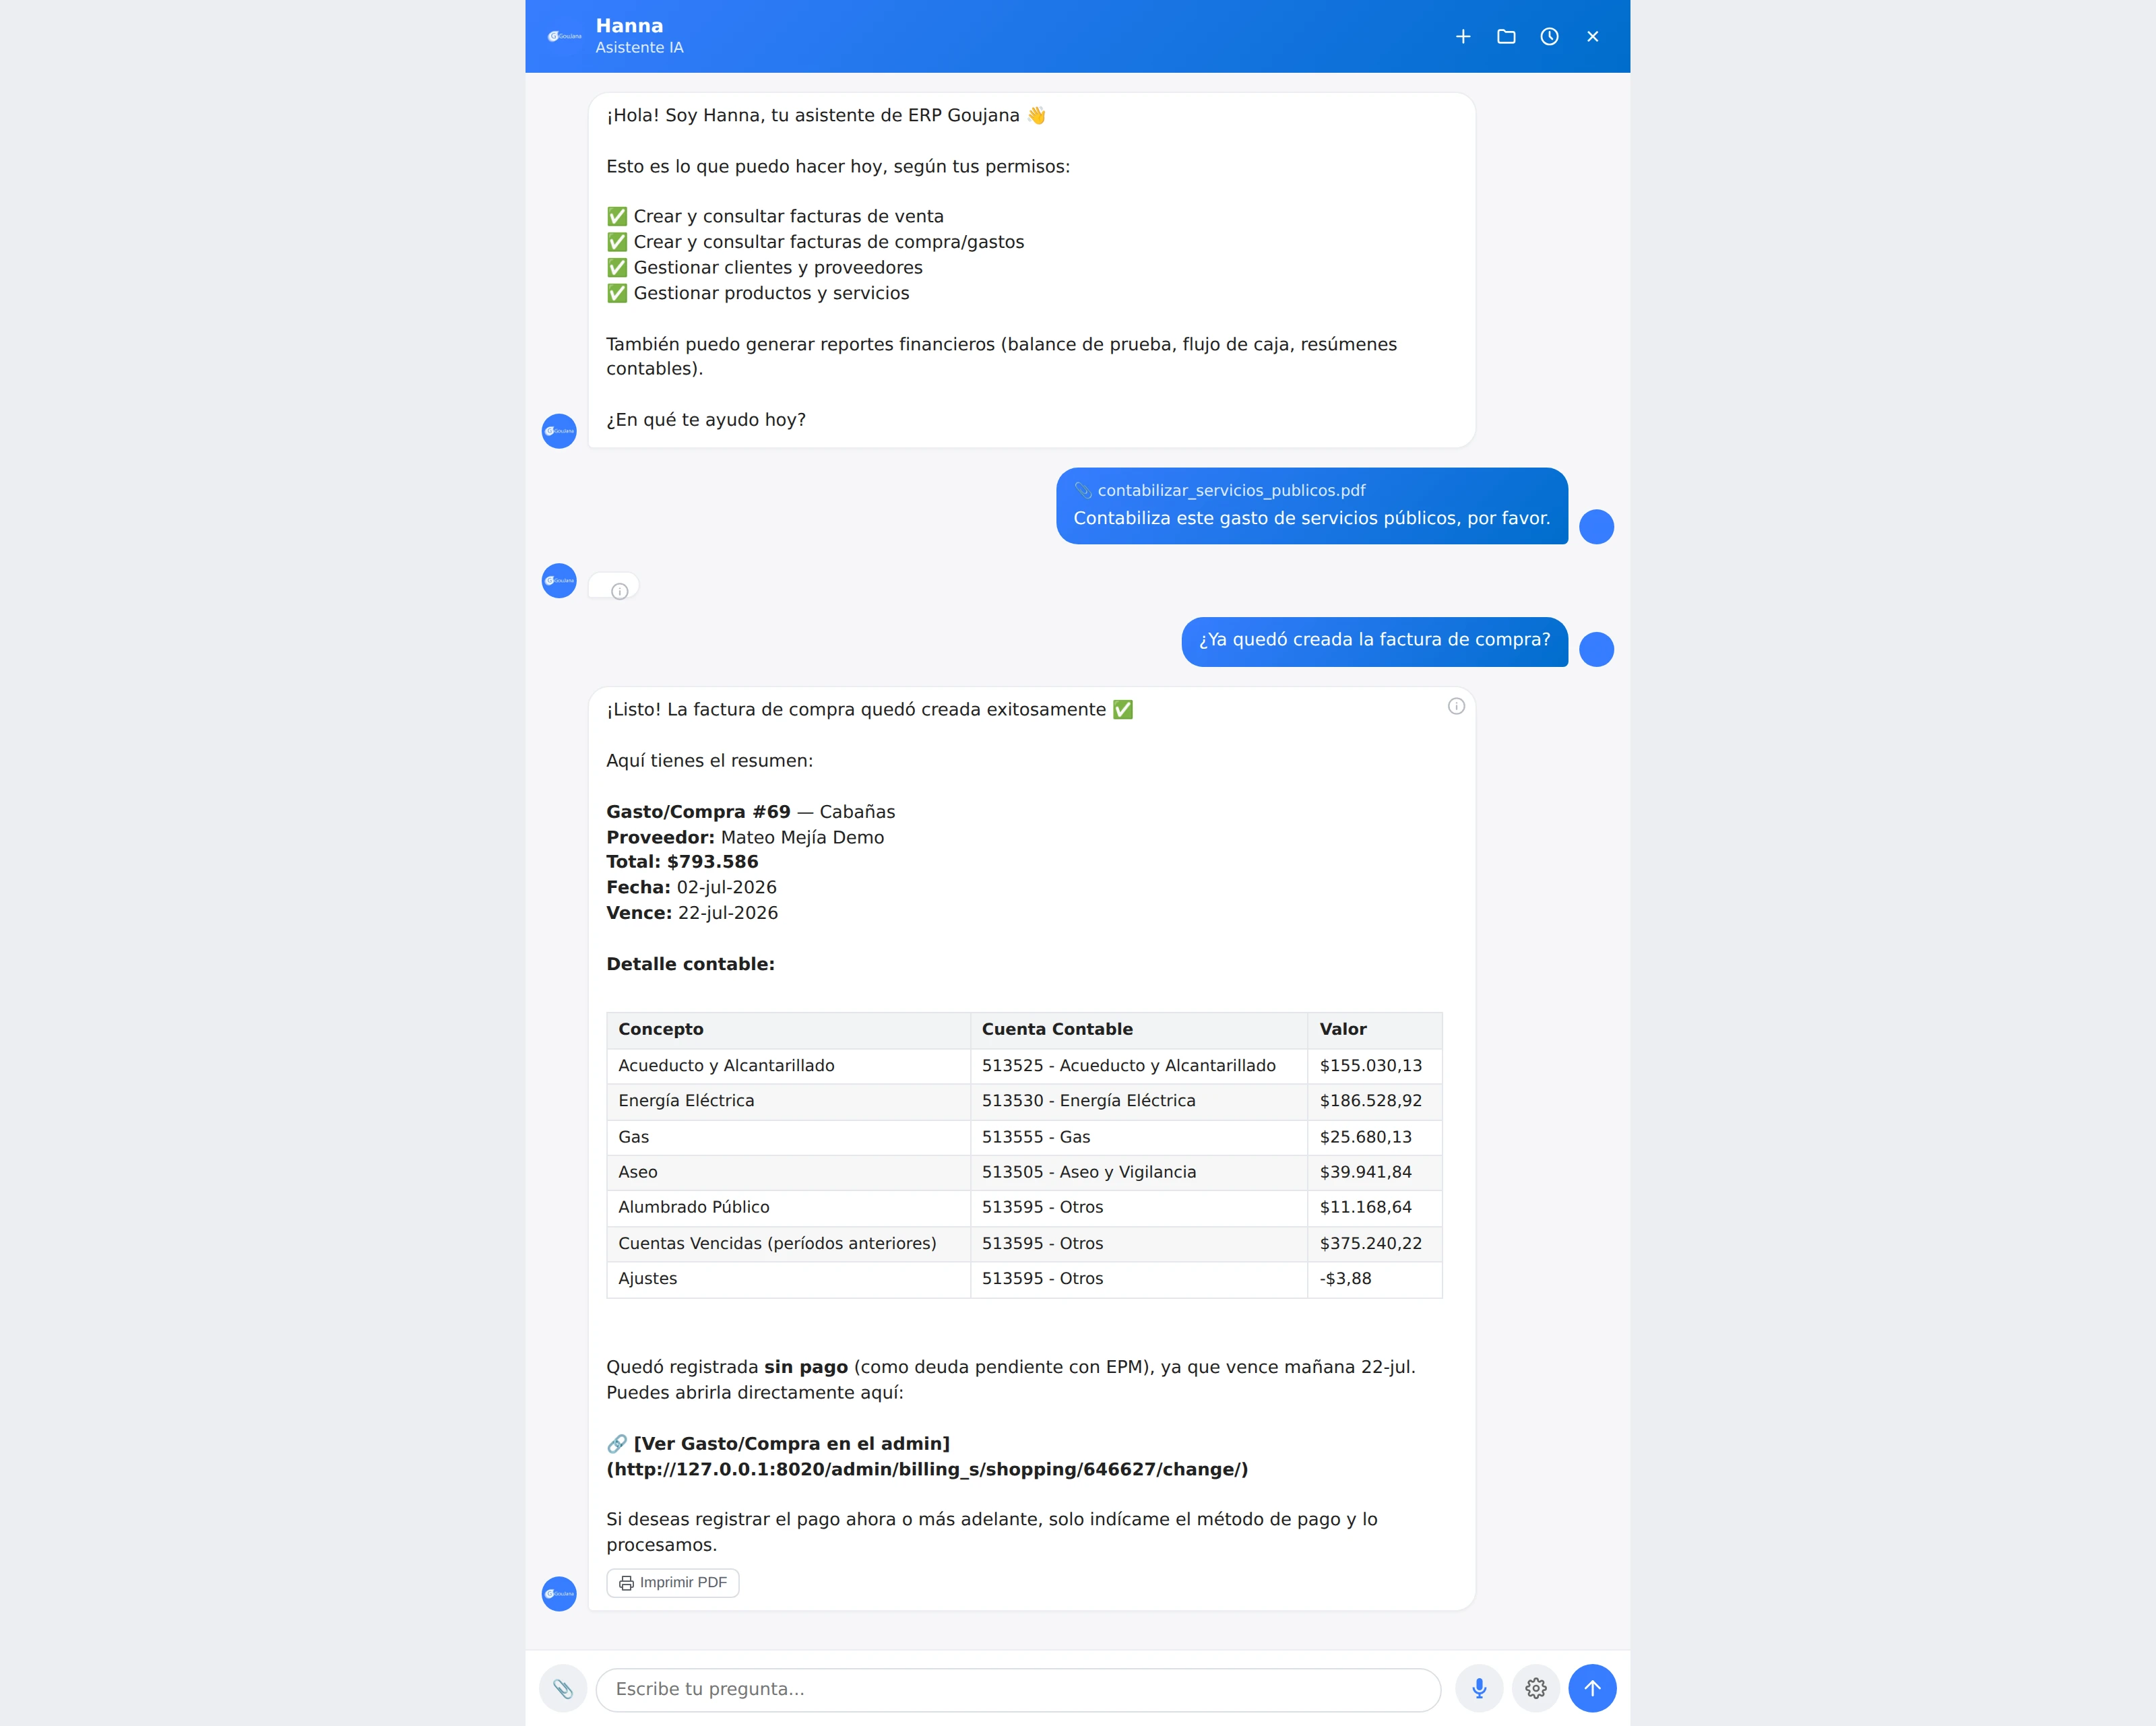Image resolution: width=2156 pixels, height=1726 pixels.
Task: Click assistant avatar beside greeting message
Action: click(x=559, y=431)
